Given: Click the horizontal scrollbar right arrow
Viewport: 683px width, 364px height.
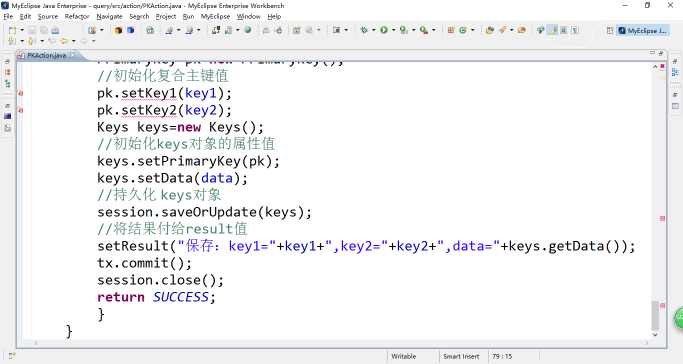Looking at the screenshot, I should click(647, 343).
